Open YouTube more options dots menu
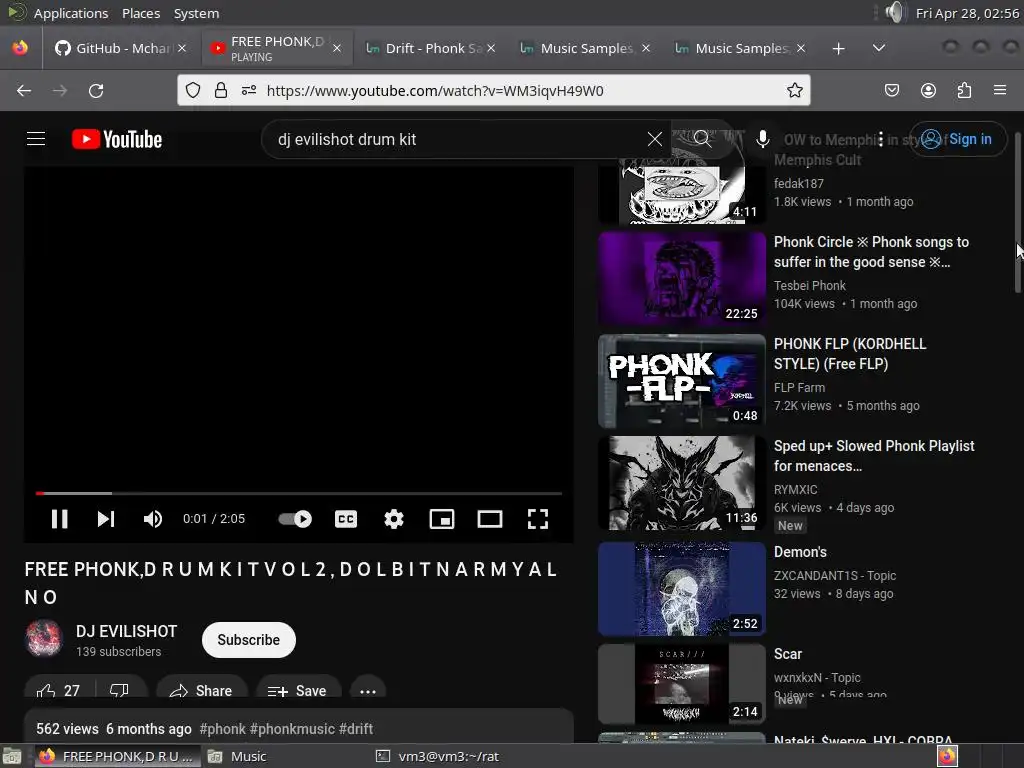1024x768 pixels. coord(881,139)
